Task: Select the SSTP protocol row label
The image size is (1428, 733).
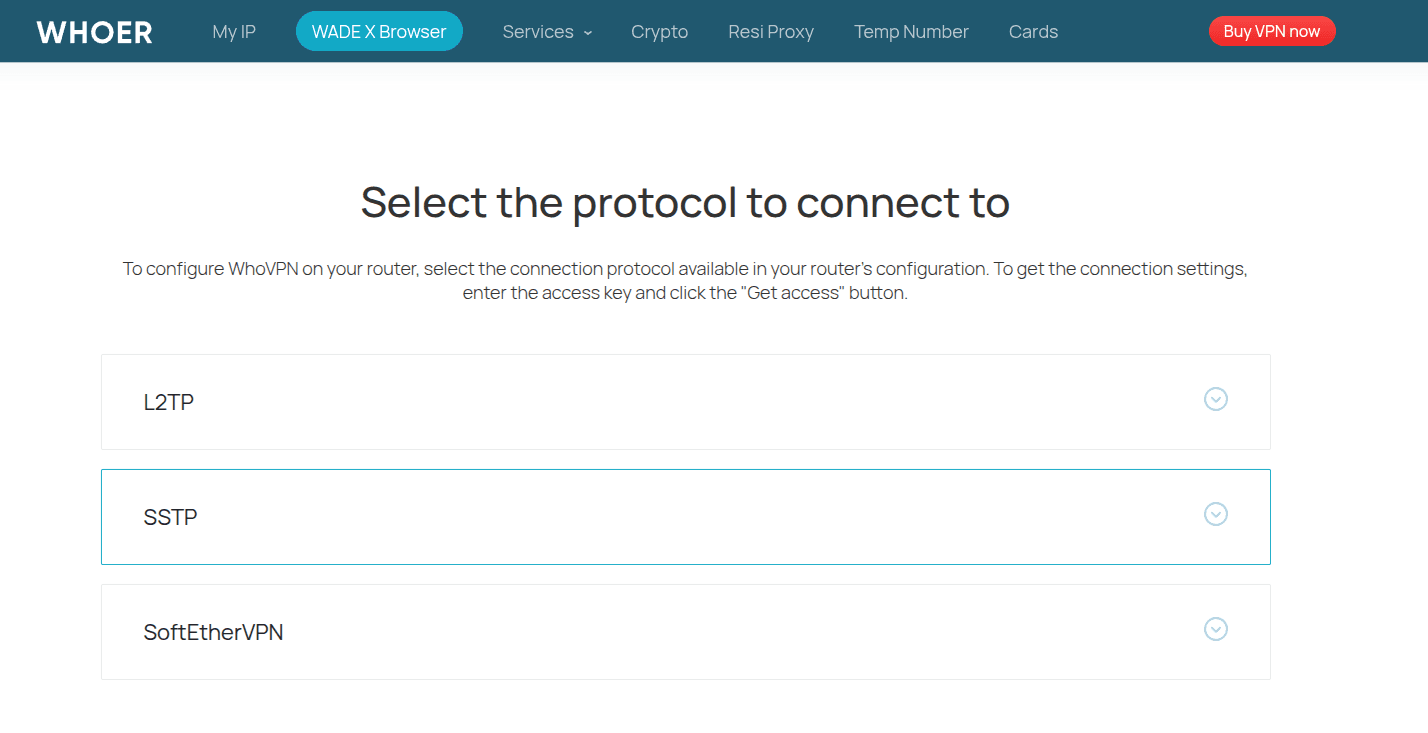Action: 171,517
